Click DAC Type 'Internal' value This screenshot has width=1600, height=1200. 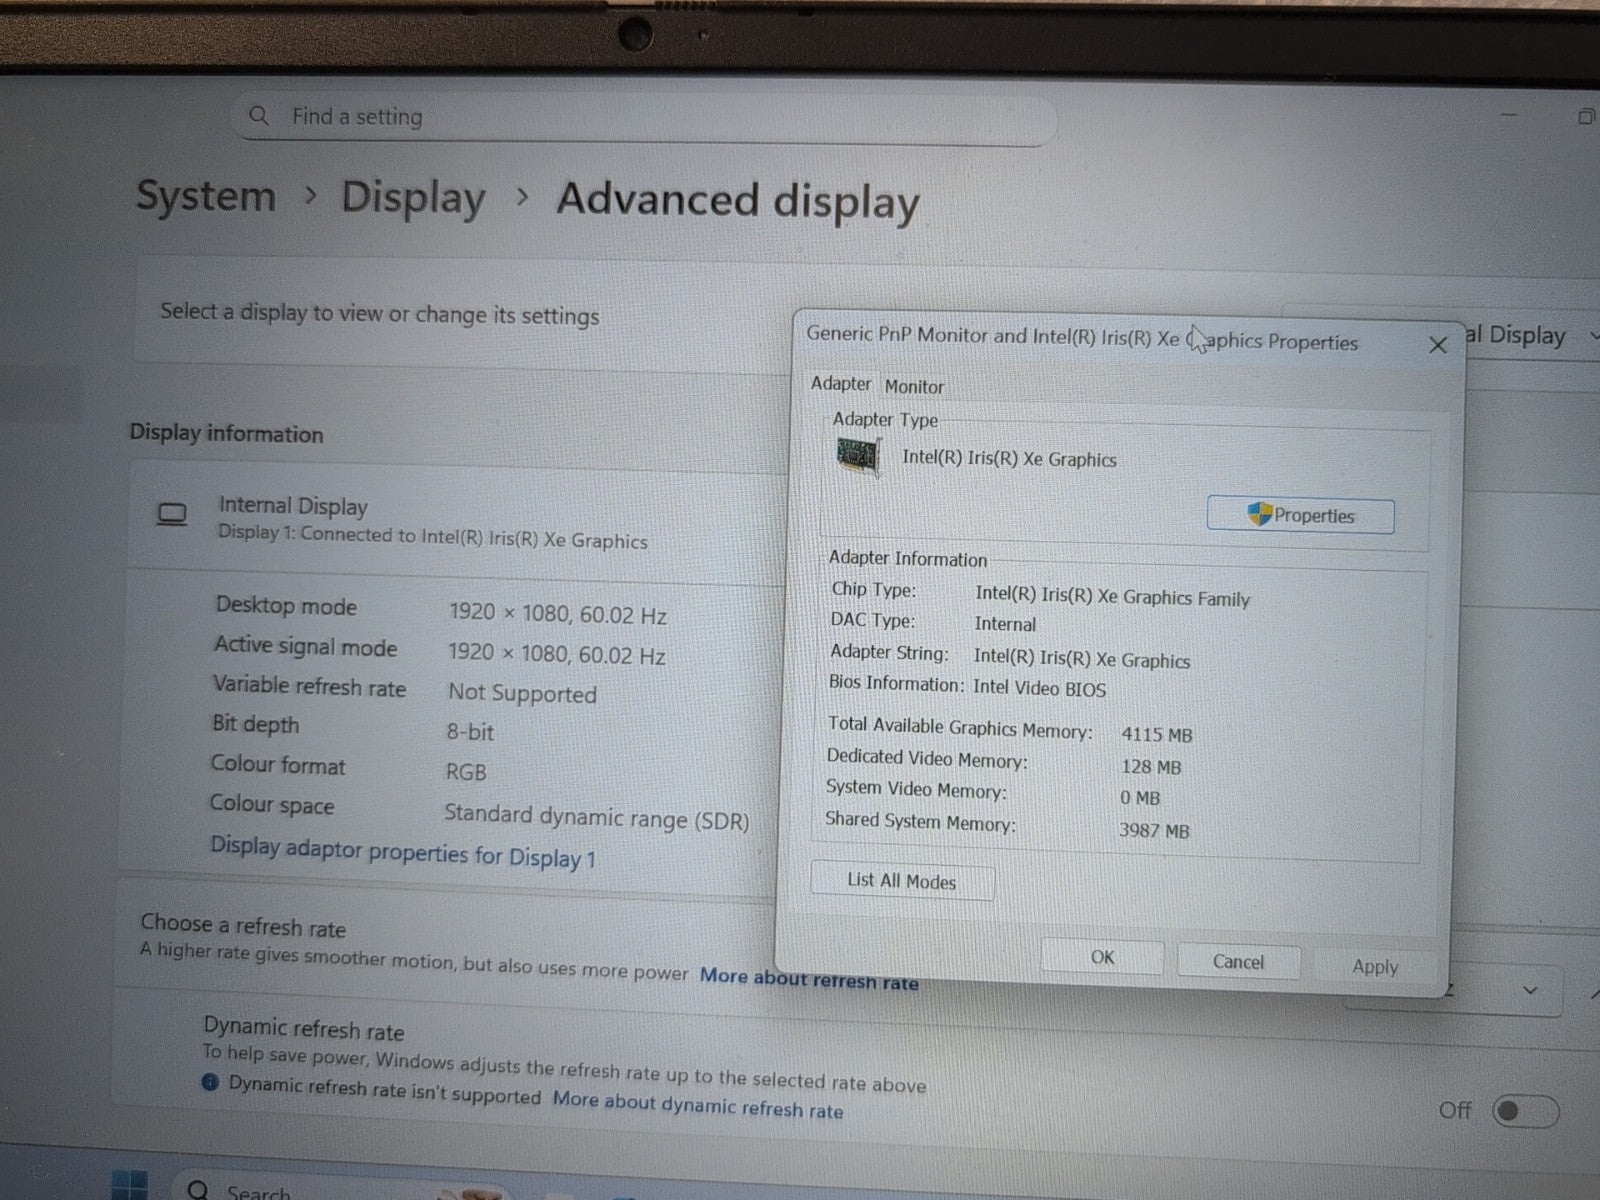[x=1005, y=624]
